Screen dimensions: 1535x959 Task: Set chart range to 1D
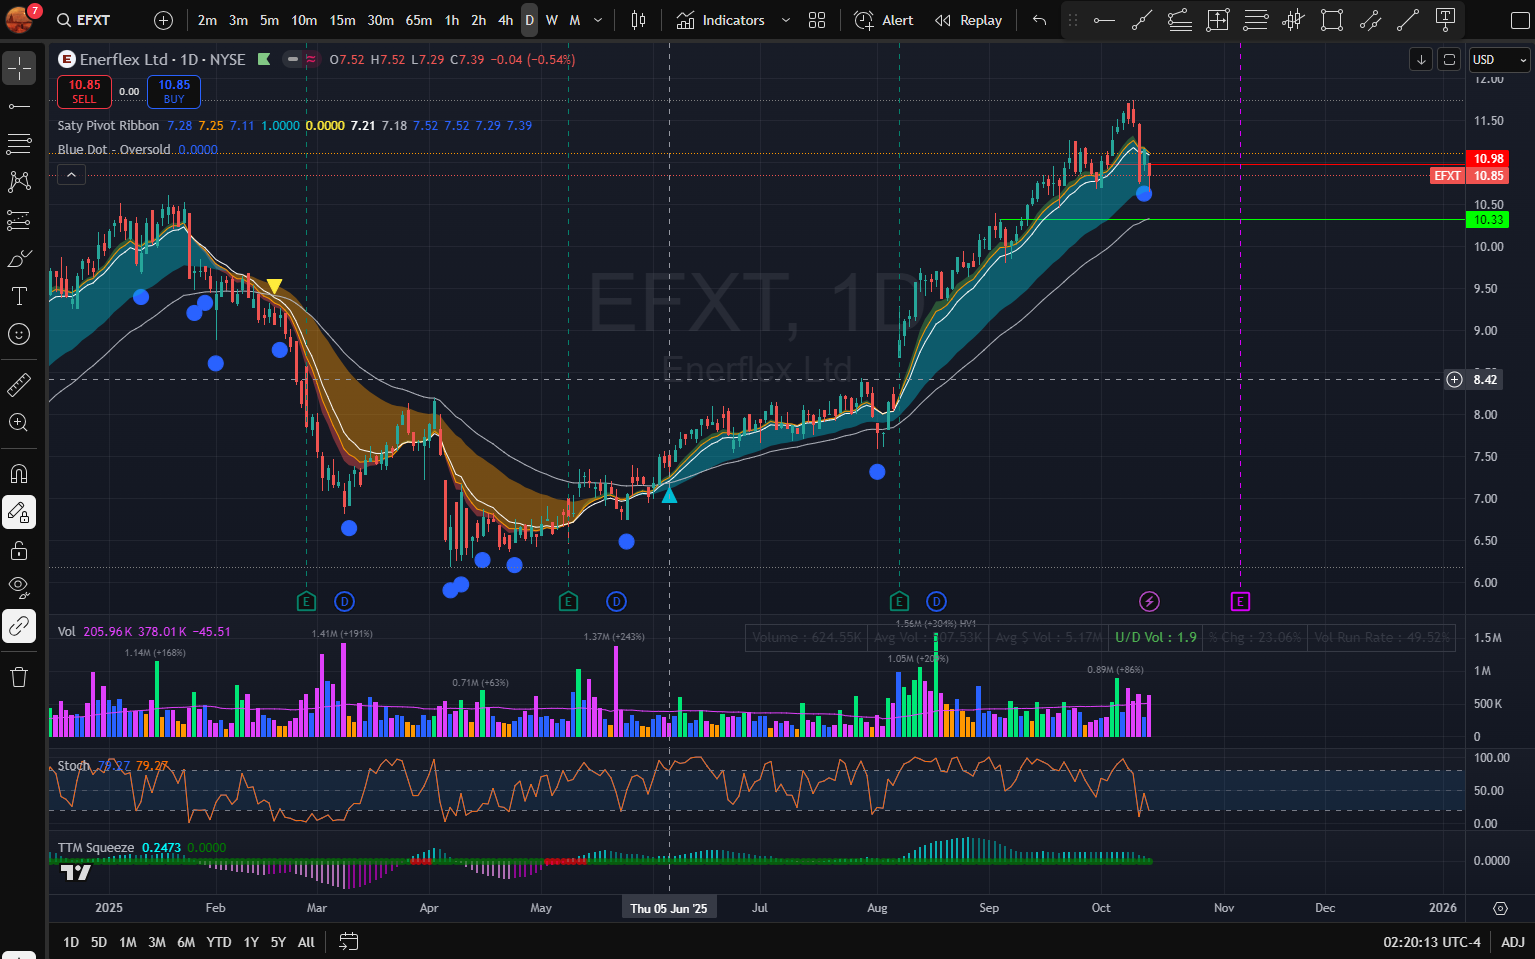(71, 942)
